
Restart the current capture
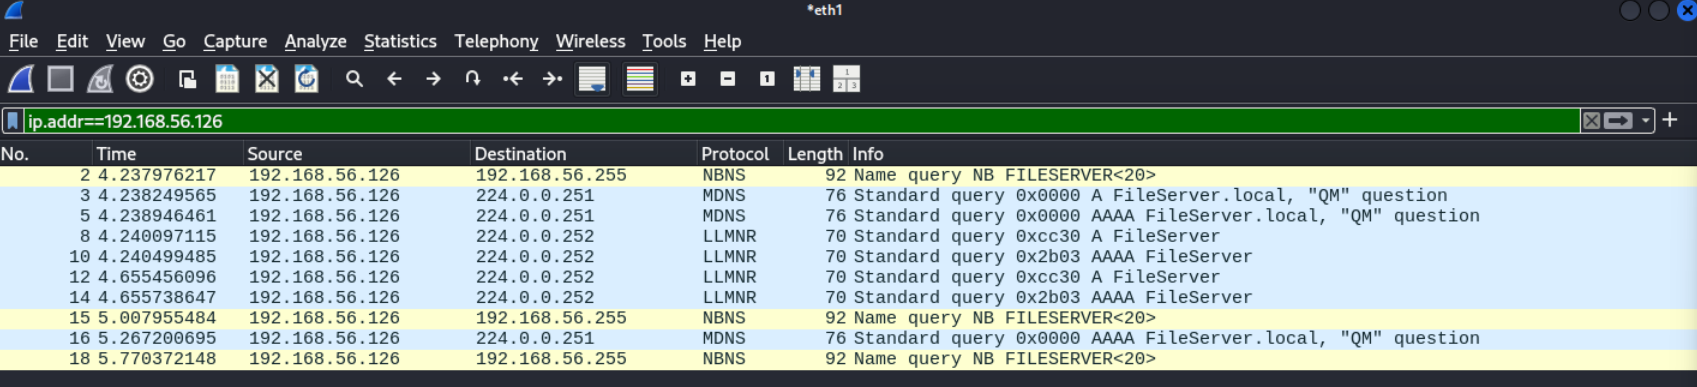100,79
